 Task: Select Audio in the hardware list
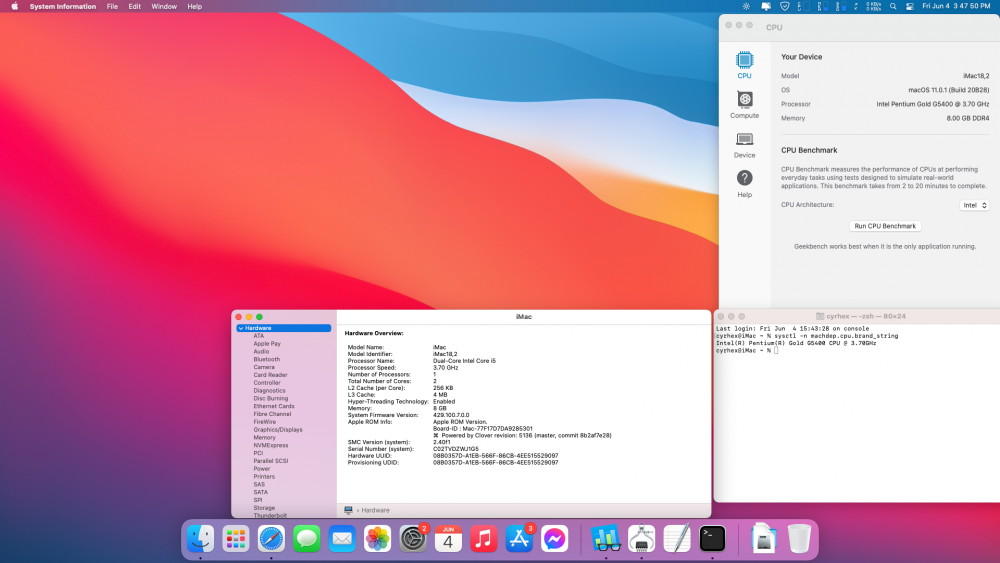click(x=261, y=351)
